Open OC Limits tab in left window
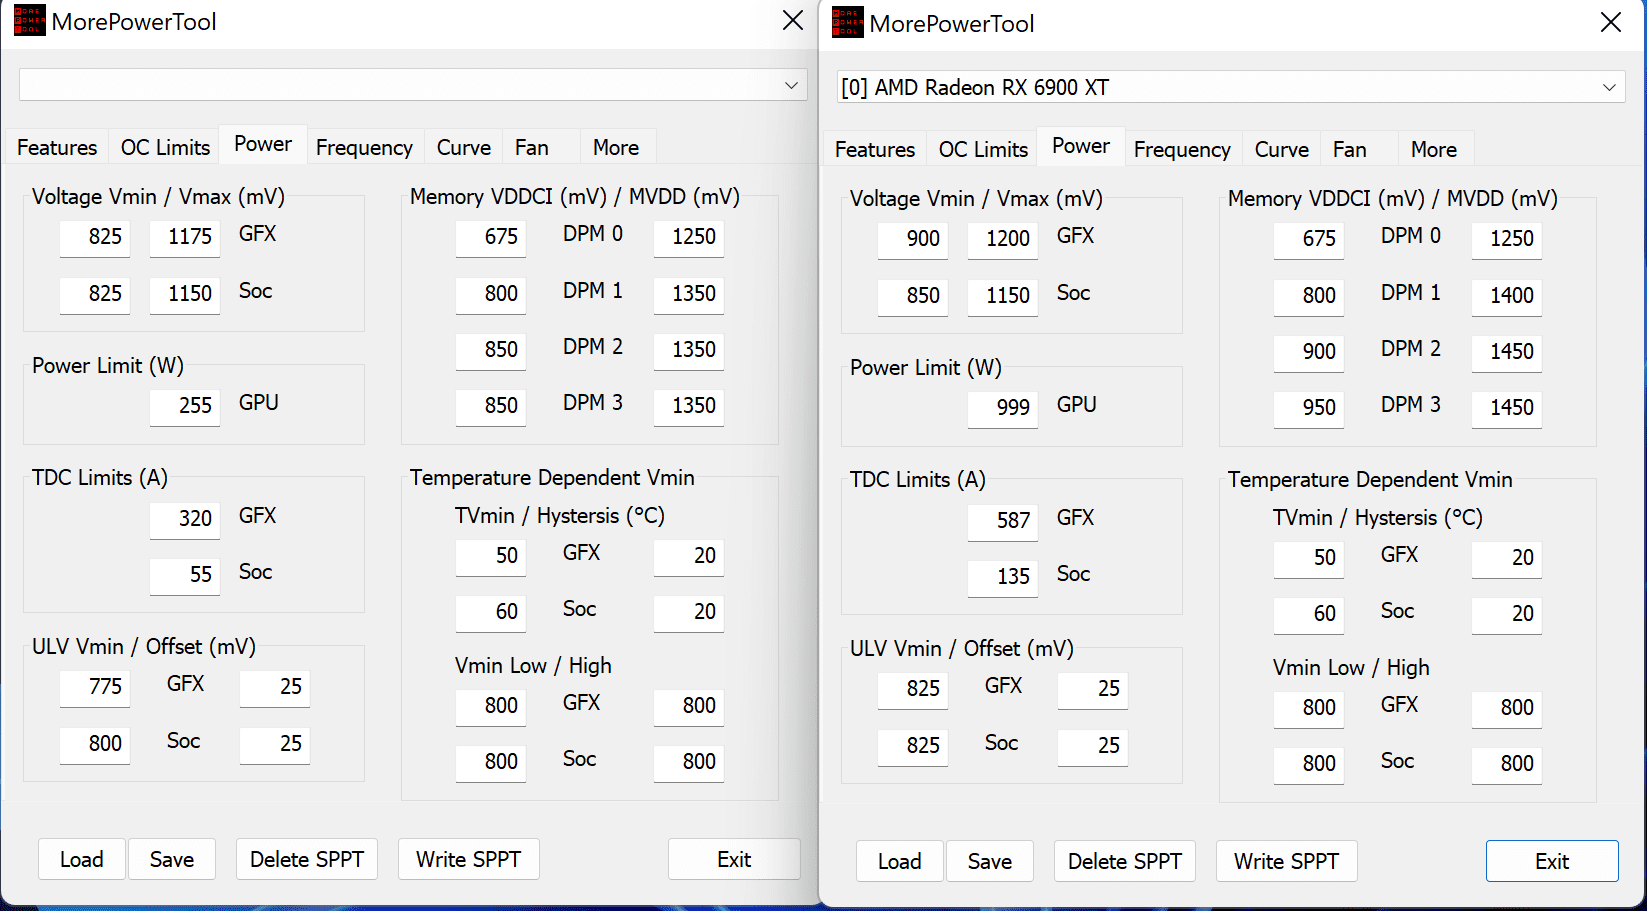The image size is (1647, 911). click(x=165, y=147)
